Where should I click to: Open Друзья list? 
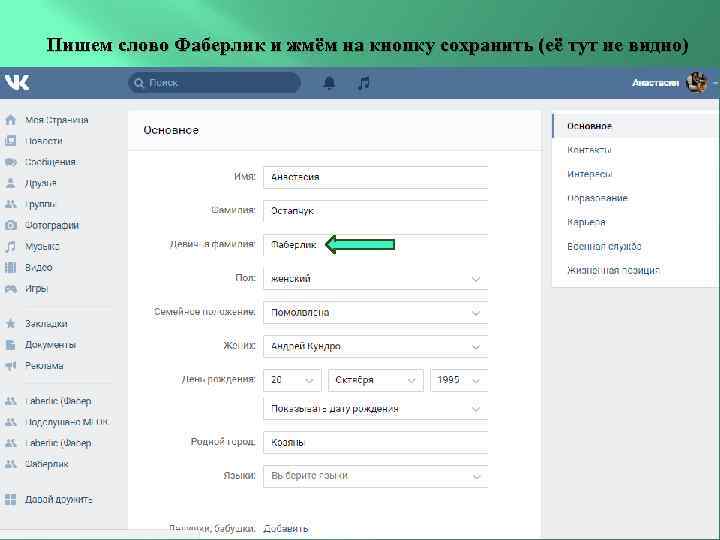pyautogui.click(x=40, y=183)
